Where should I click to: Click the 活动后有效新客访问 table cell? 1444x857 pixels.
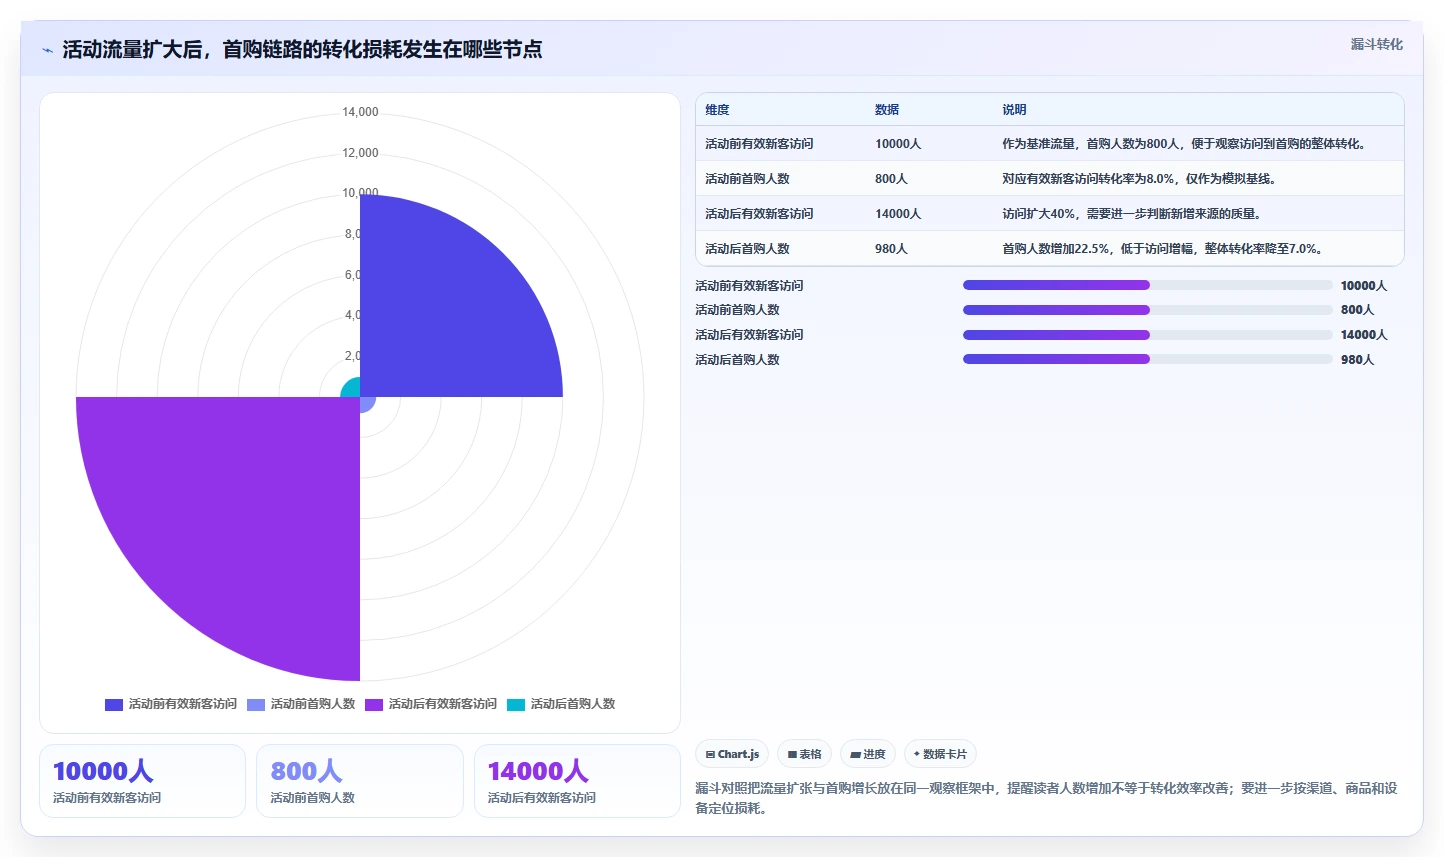point(759,214)
